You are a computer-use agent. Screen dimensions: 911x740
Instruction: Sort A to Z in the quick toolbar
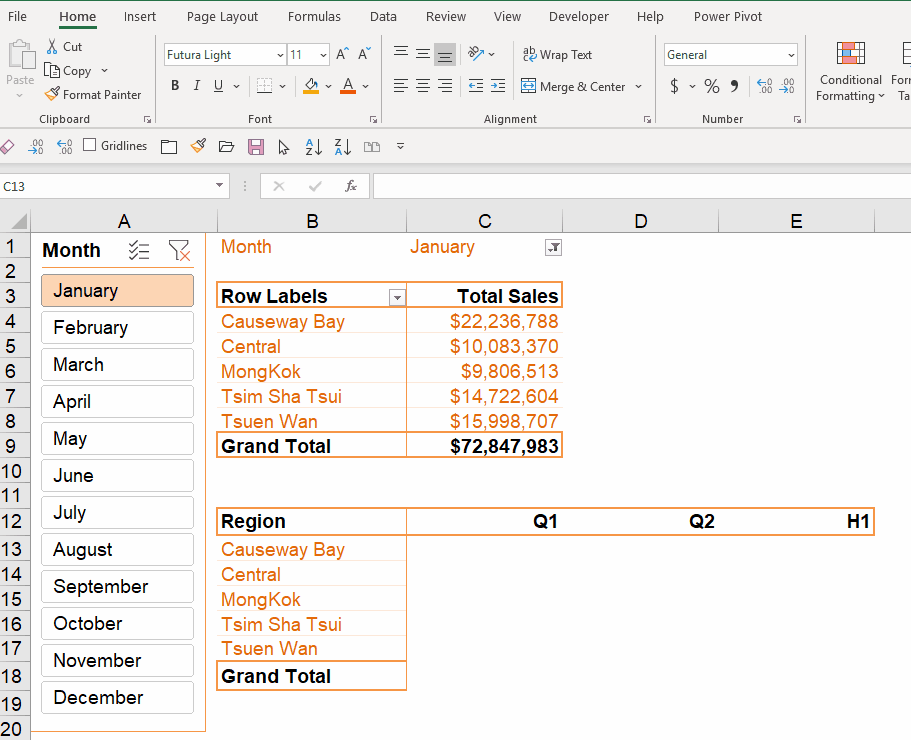click(313, 147)
